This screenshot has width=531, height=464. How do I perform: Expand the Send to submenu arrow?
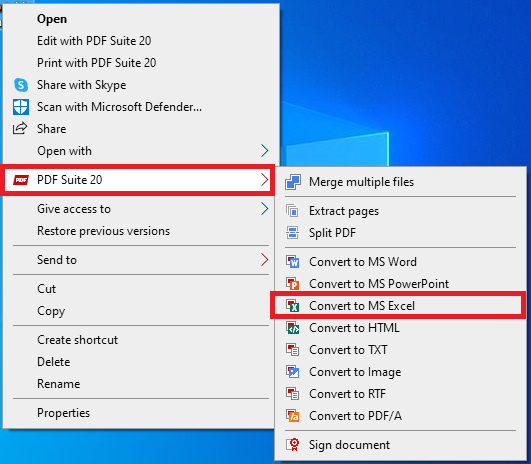(265, 260)
